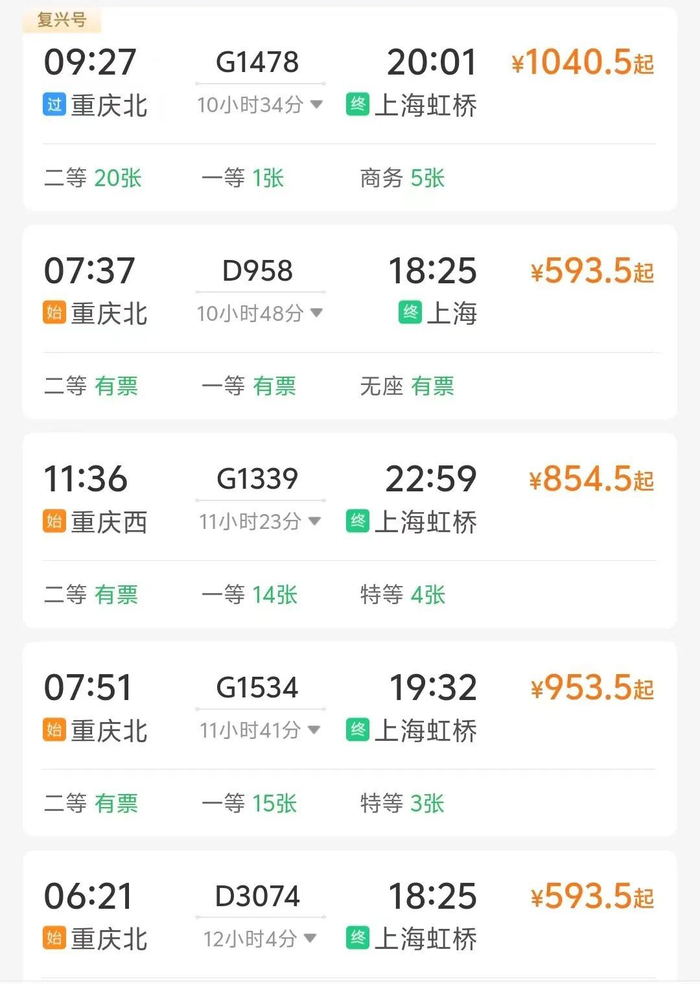Select 一等 15张 seat on G1534

(249, 803)
